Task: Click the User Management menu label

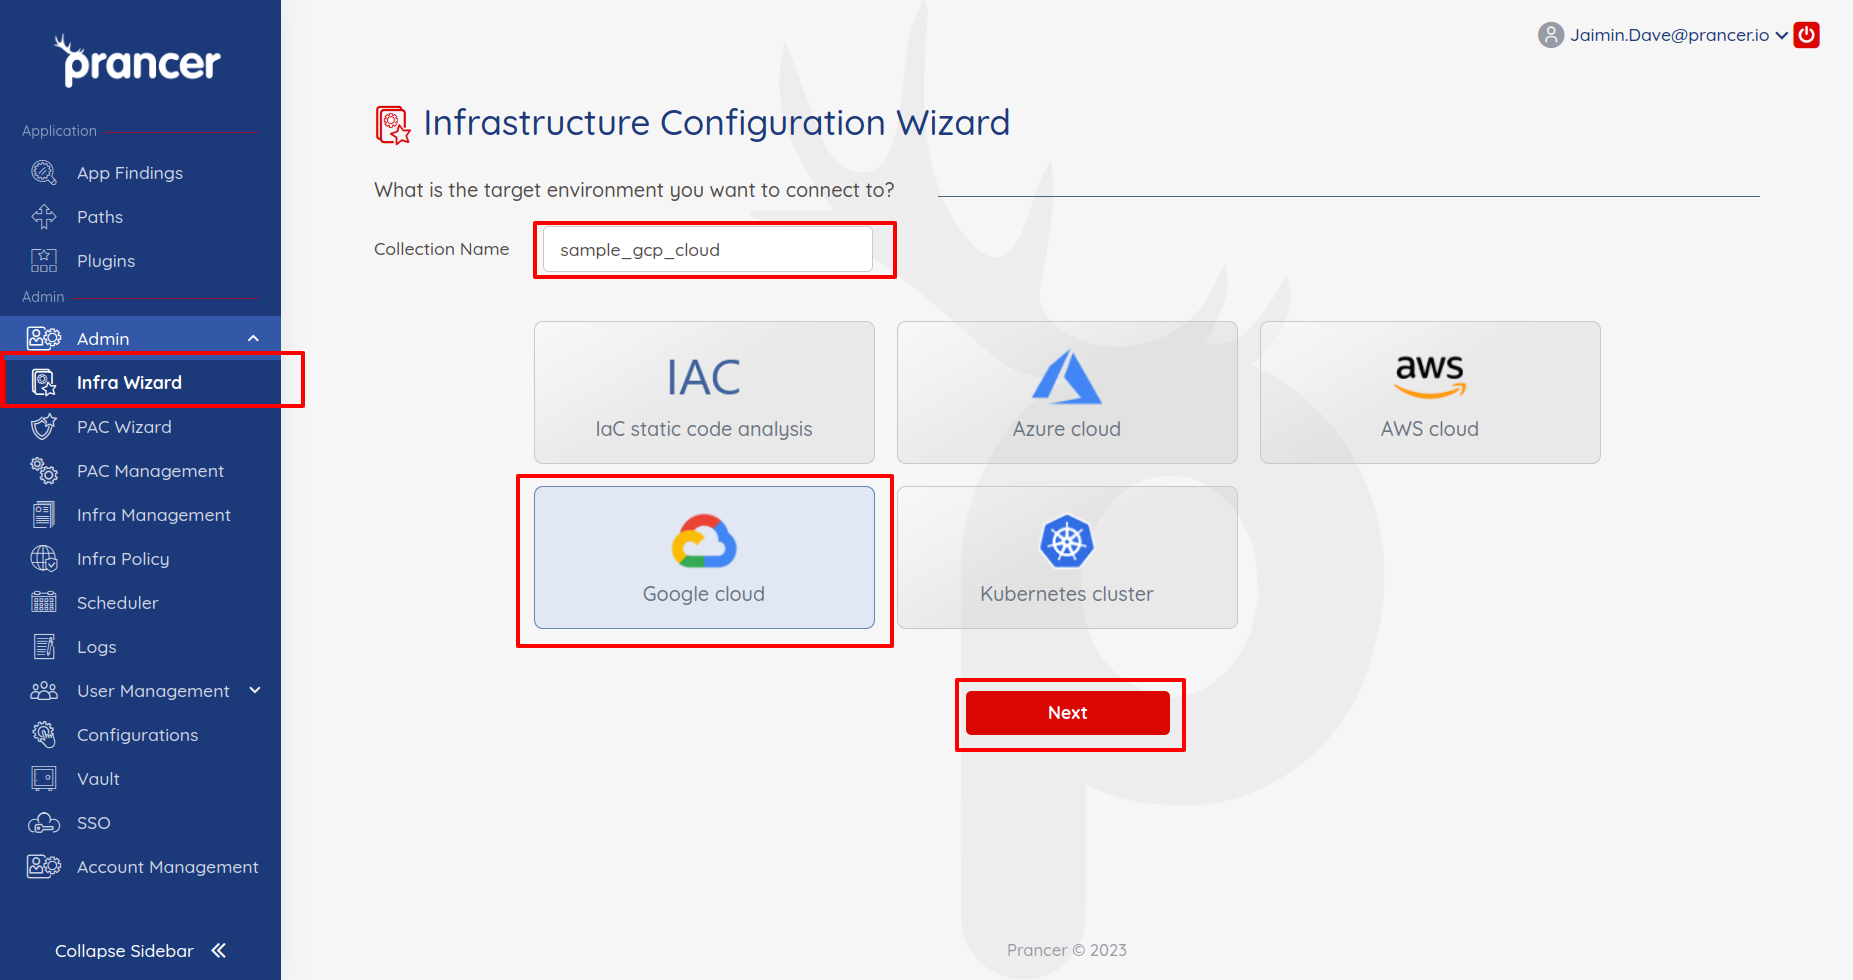Action: click(x=153, y=691)
